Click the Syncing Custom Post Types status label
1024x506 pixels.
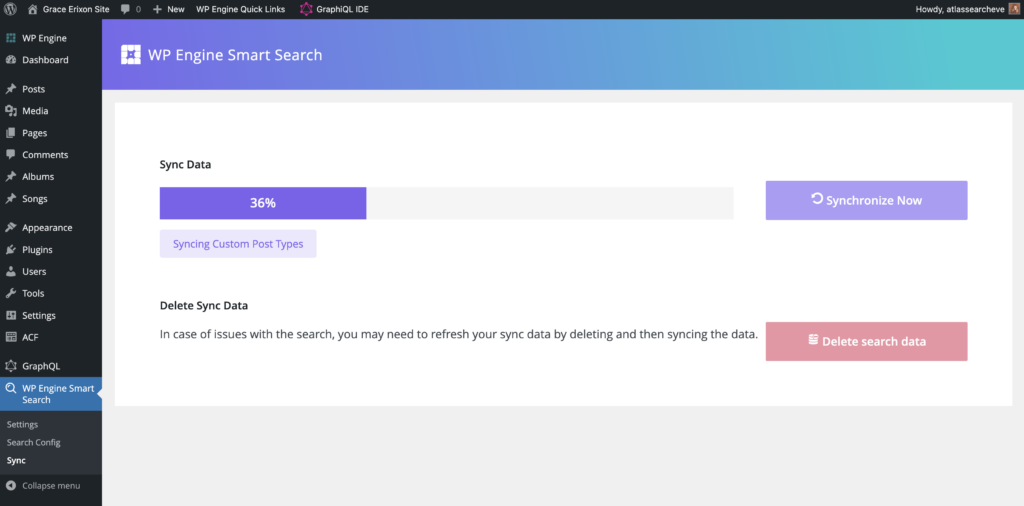[x=238, y=244]
